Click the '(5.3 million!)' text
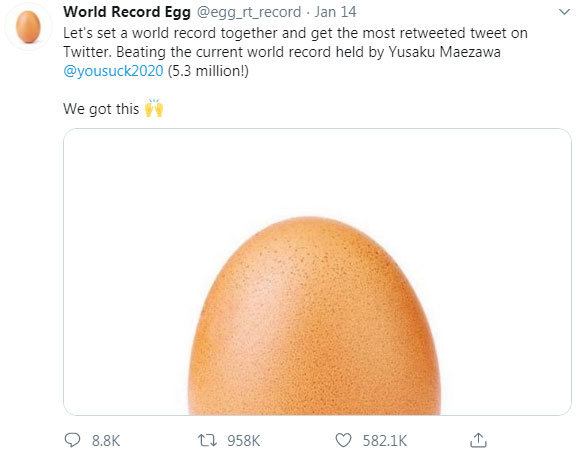582x459 pixels. 208,71
